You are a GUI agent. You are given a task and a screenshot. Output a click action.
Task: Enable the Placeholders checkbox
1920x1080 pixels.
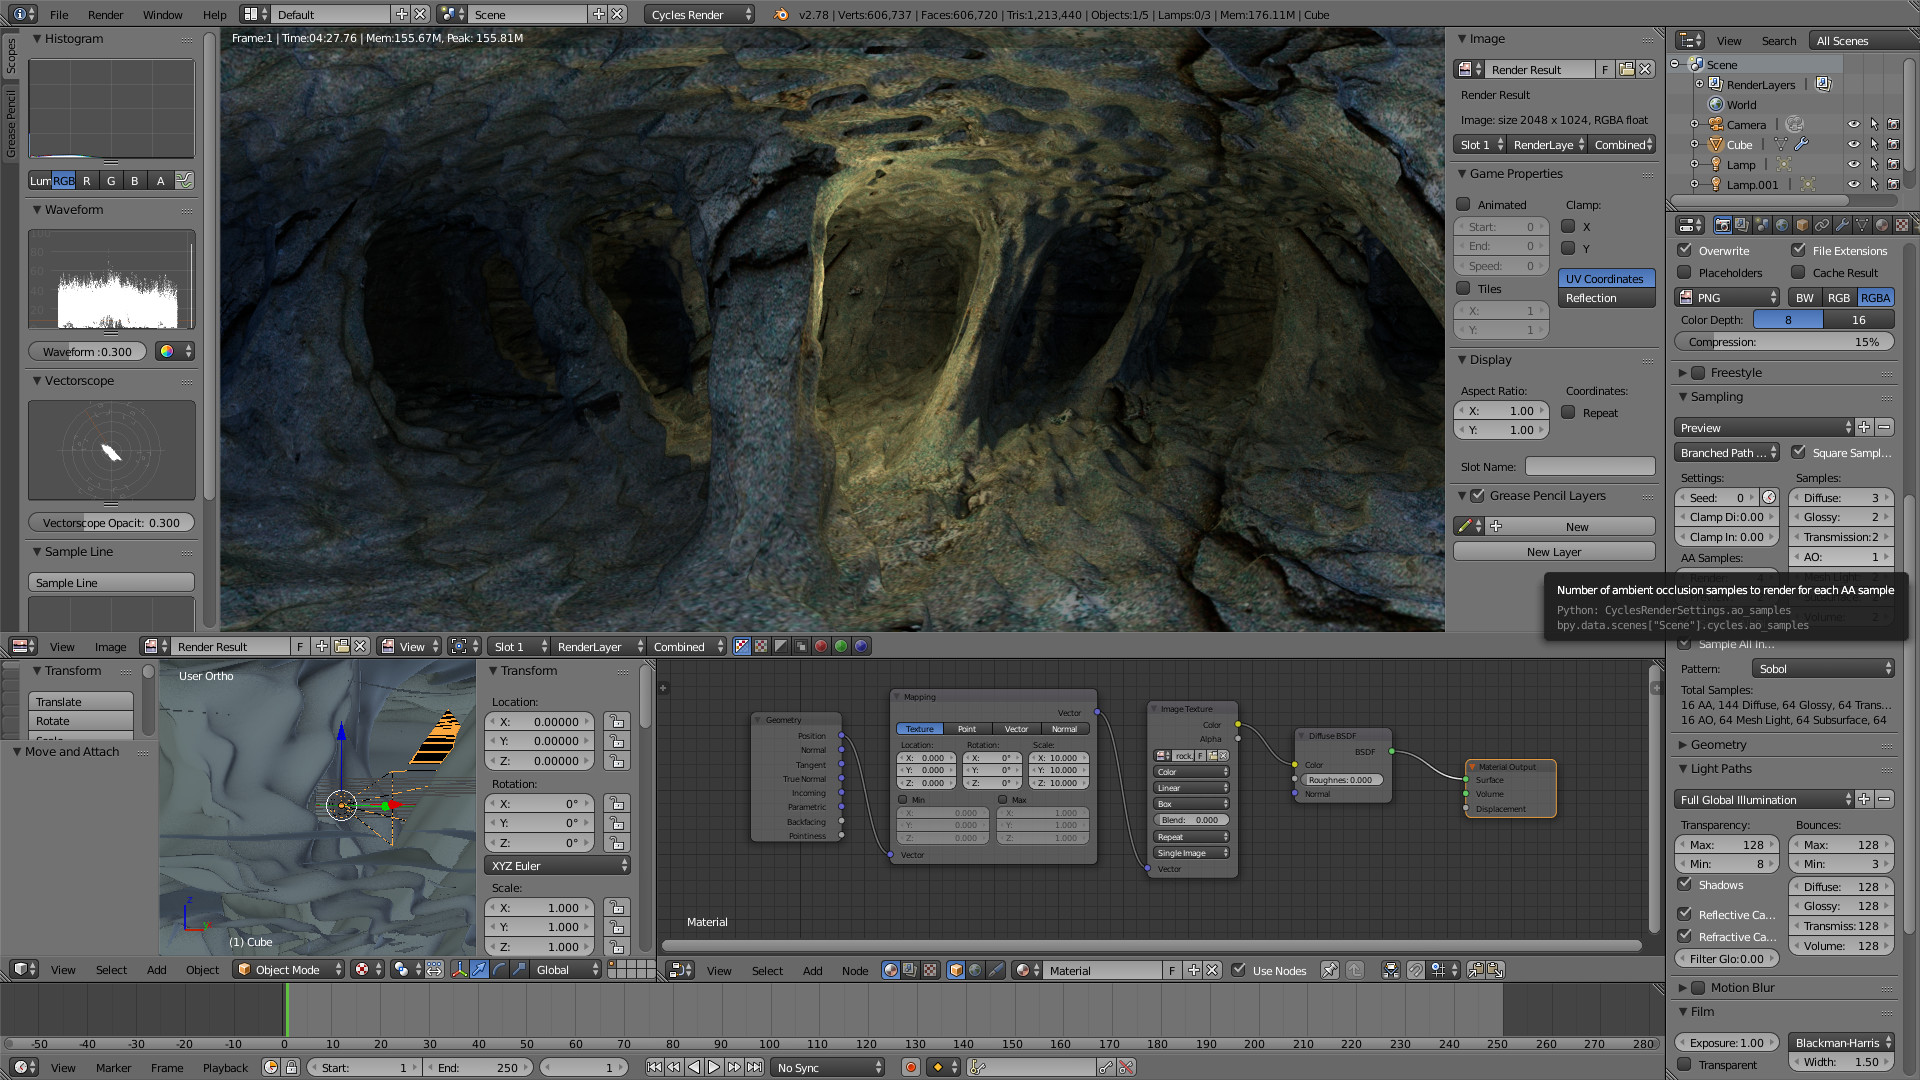[x=1685, y=272]
